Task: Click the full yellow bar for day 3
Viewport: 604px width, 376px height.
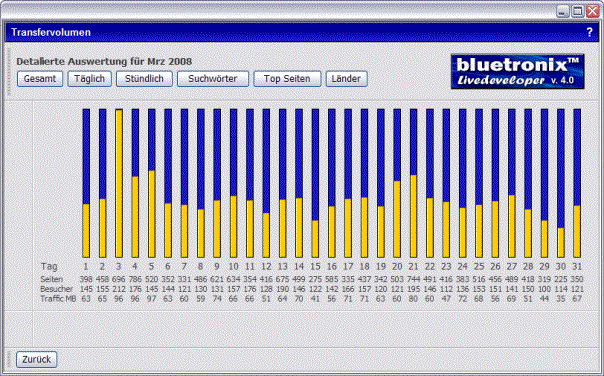Action: (x=119, y=183)
